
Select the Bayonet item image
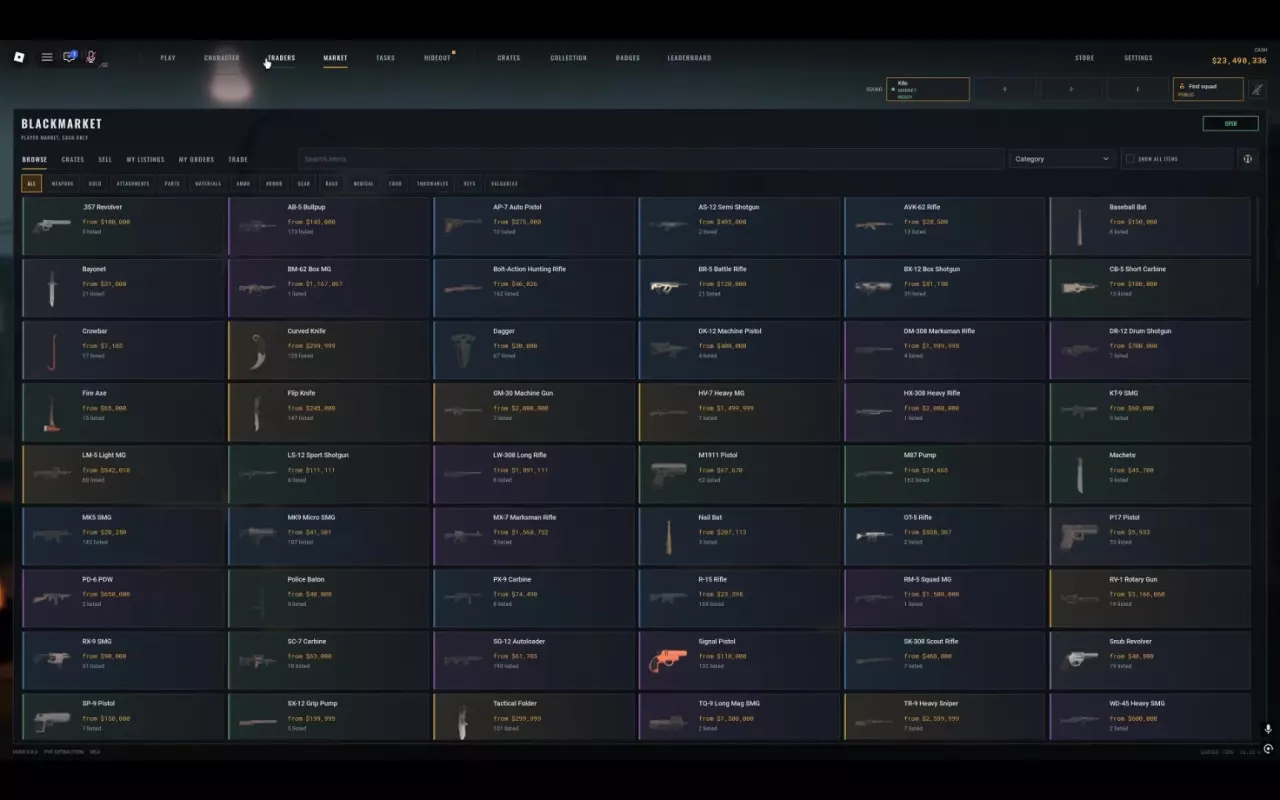(51, 288)
